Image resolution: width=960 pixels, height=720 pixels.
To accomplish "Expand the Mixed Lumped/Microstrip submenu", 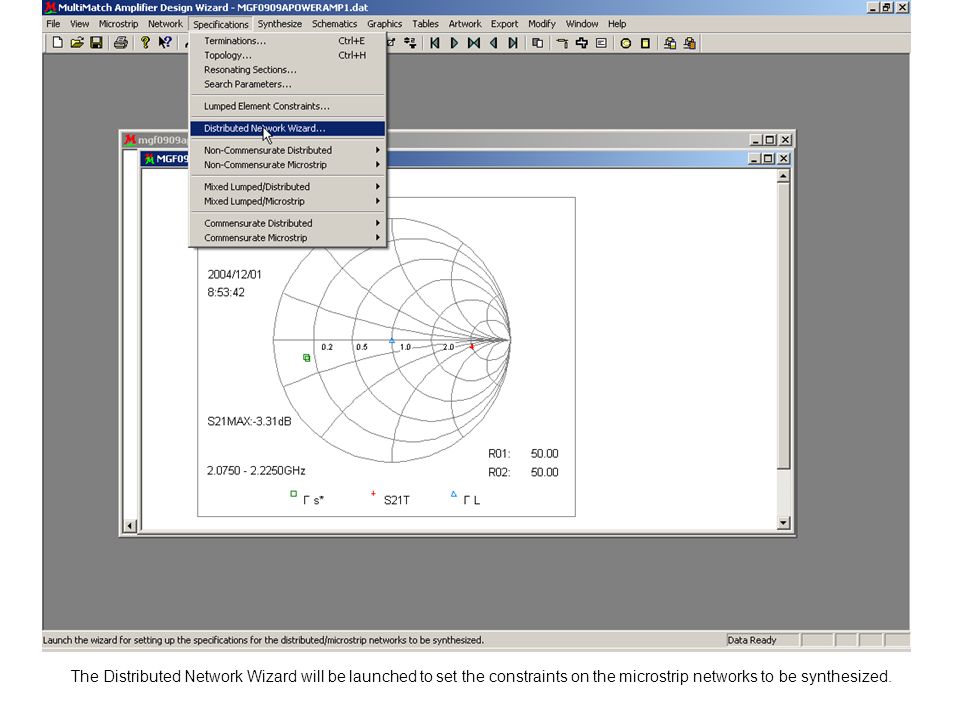I will (x=288, y=201).
